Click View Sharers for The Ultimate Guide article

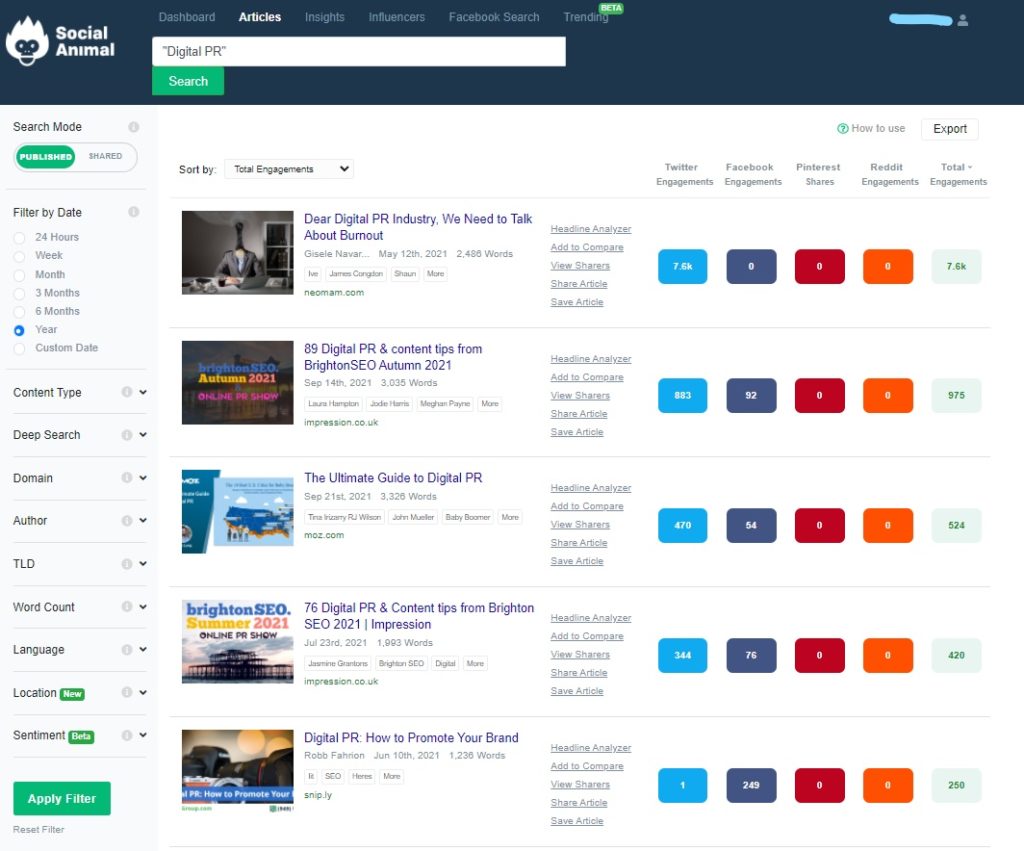(580, 524)
